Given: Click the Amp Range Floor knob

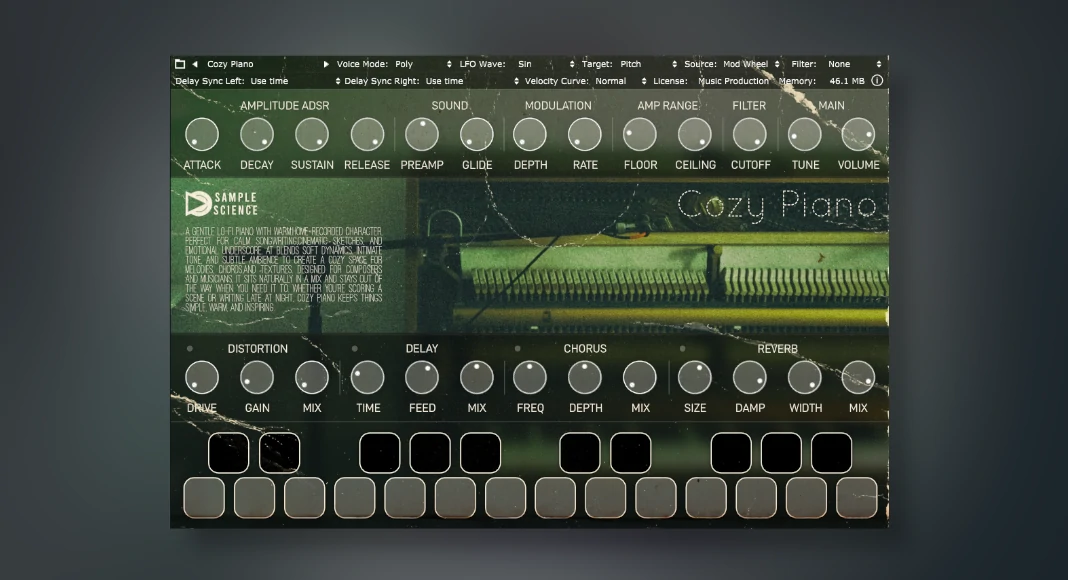Looking at the screenshot, I should pos(640,134).
